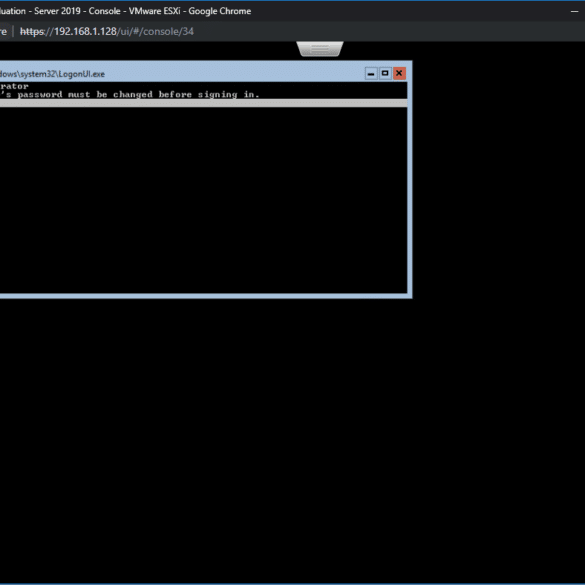The image size is (585, 585).
Task: Minimize the LogonUI.exe window
Action: (x=371, y=73)
